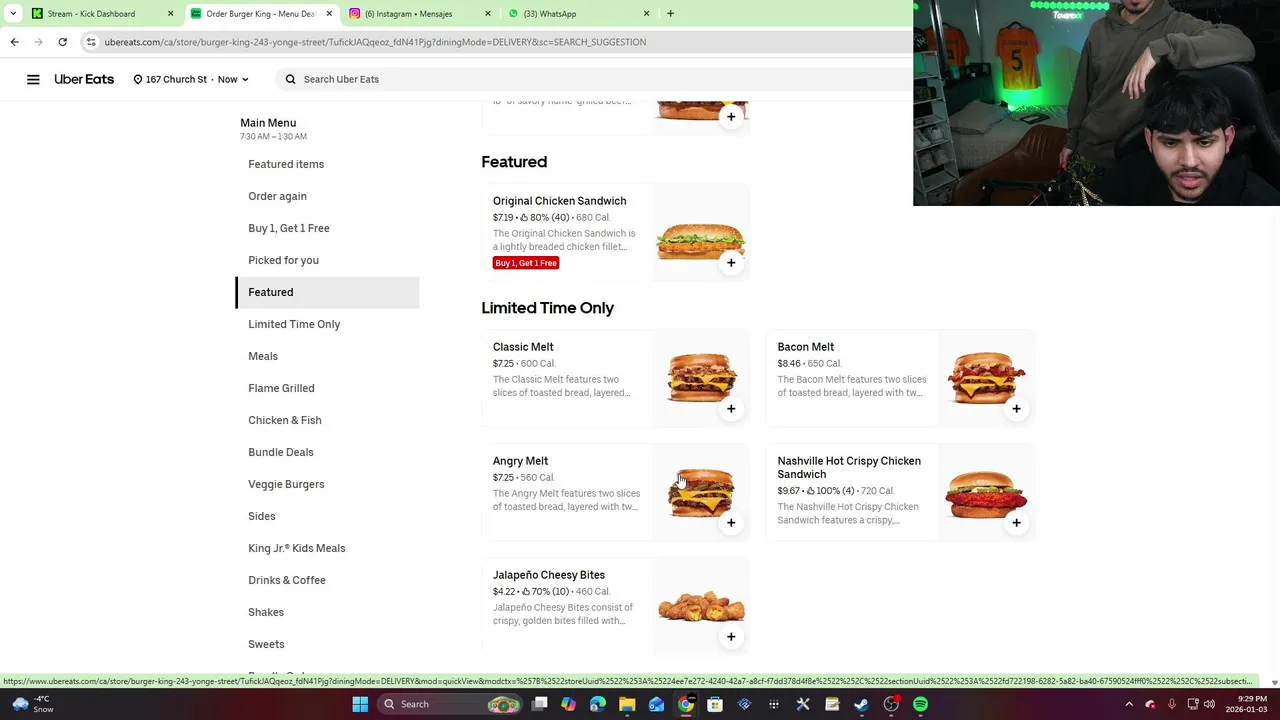The width and height of the screenshot is (1280, 720).
Task: Reload the current page
Action: coord(62,42)
